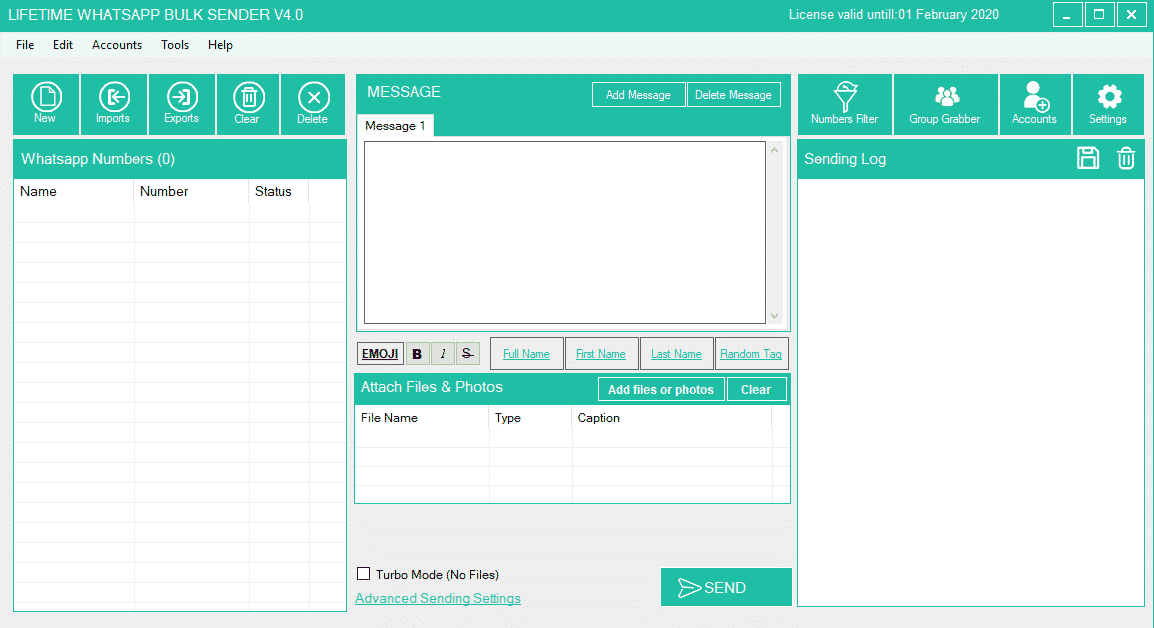This screenshot has width=1154, height=628.
Task: Apply bold formatting to the message
Action: 416,353
